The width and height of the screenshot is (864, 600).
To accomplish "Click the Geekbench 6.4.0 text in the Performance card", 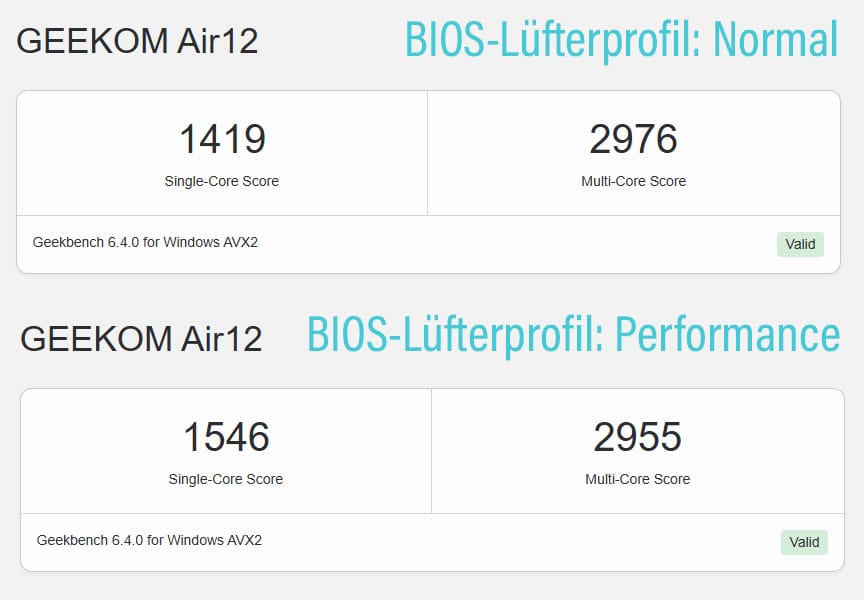I will click(149, 540).
